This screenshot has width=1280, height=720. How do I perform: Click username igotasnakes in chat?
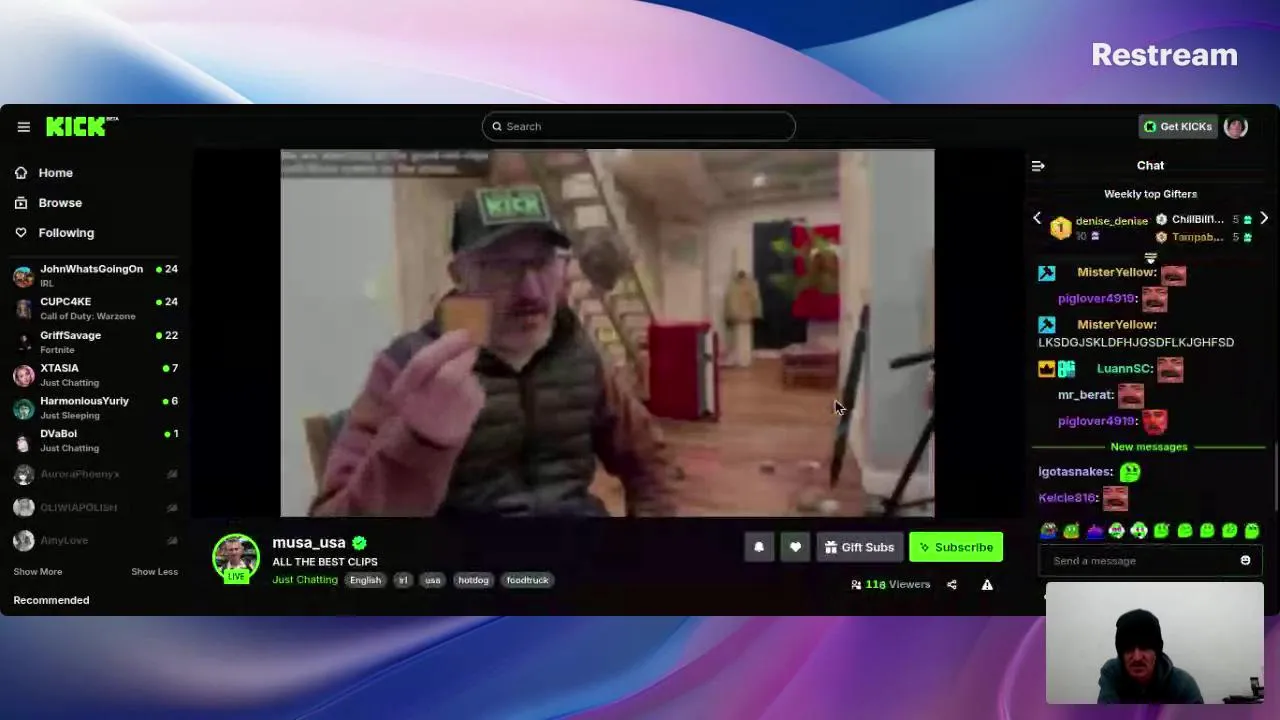(1075, 472)
